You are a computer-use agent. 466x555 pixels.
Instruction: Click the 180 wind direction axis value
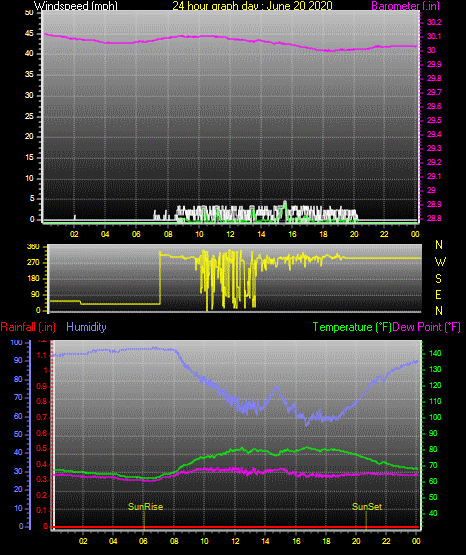click(33, 279)
